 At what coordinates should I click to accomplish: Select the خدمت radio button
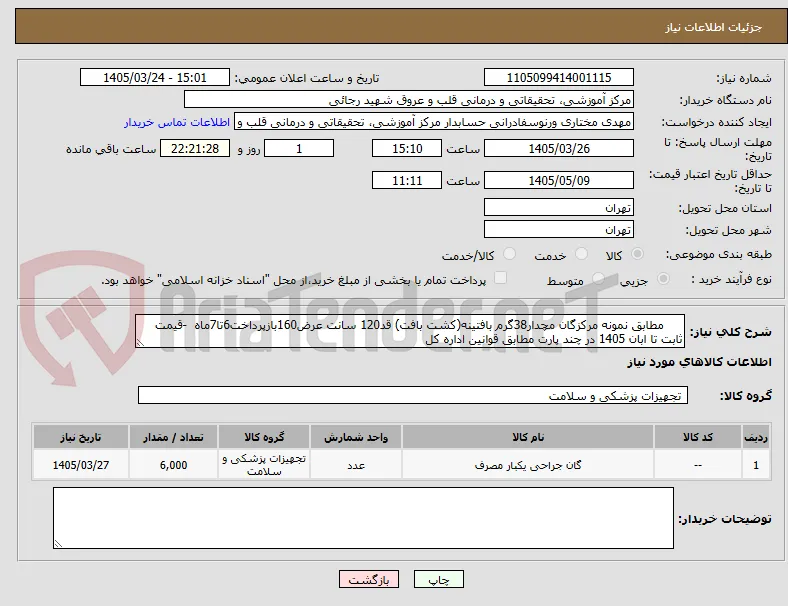[581, 254]
